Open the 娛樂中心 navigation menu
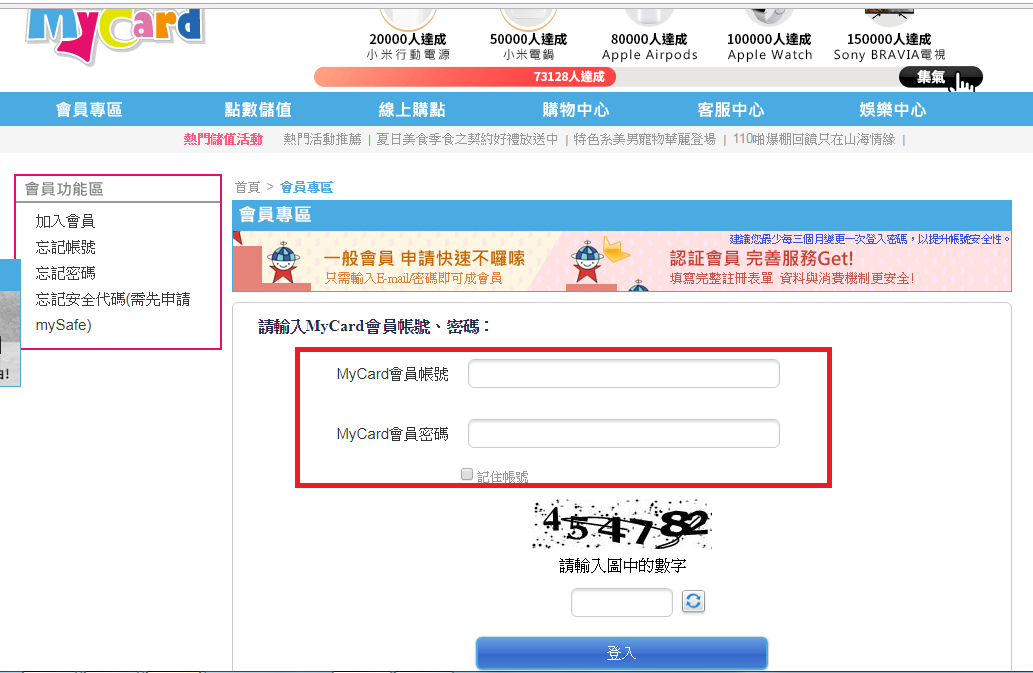This screenshot has width=1033, height=673. tap(893, 109)
